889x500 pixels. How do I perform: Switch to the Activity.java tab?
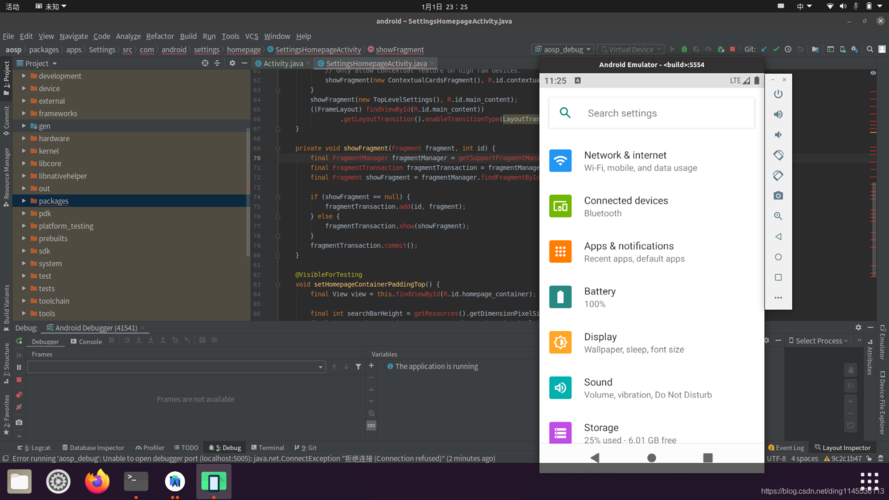pos(281,63)
